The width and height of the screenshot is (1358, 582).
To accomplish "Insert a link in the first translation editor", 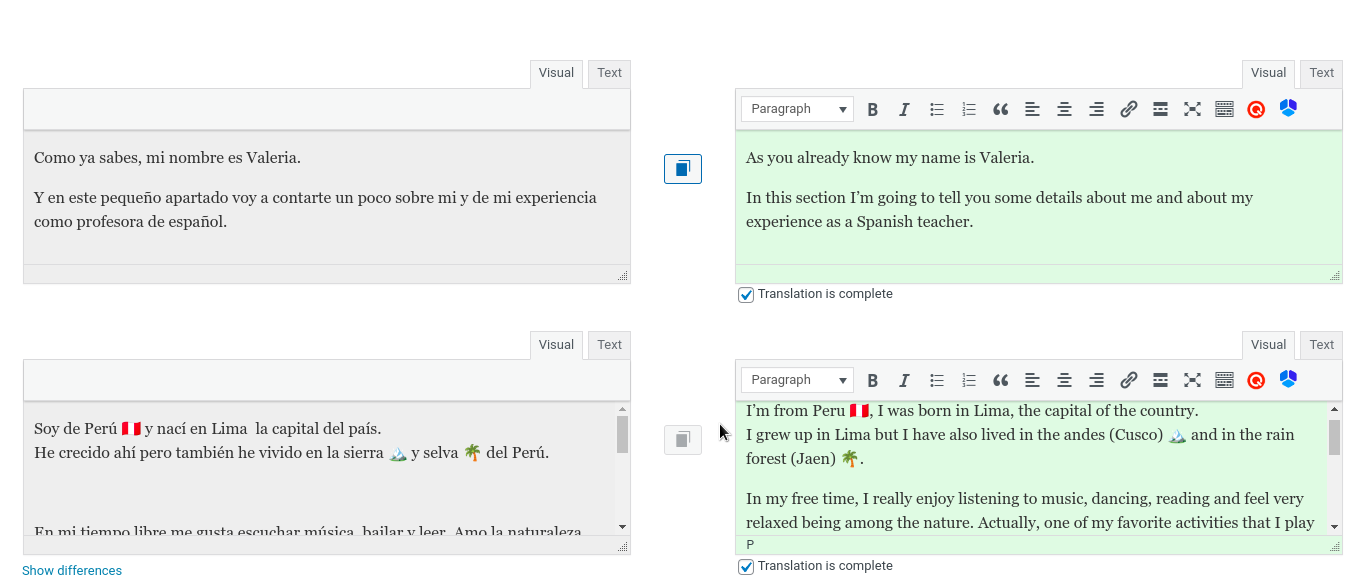I will coord(1129,110).
